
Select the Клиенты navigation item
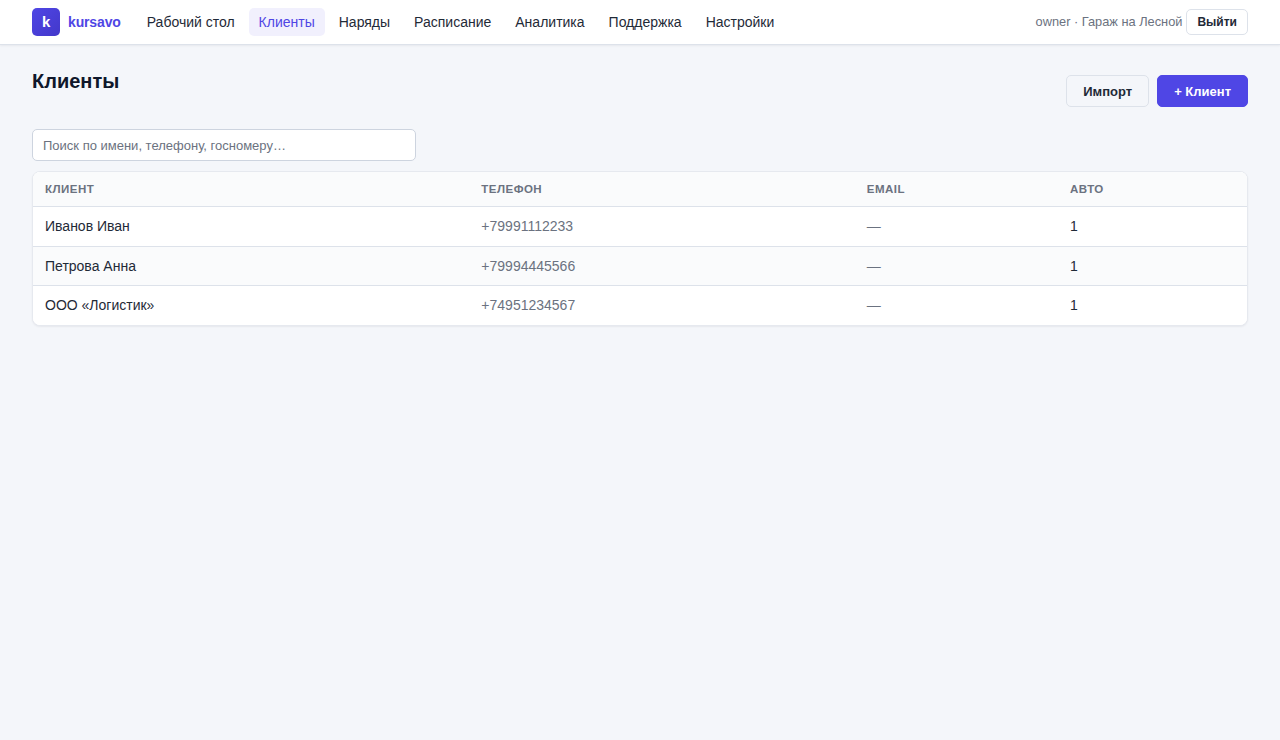pos(287,22)
